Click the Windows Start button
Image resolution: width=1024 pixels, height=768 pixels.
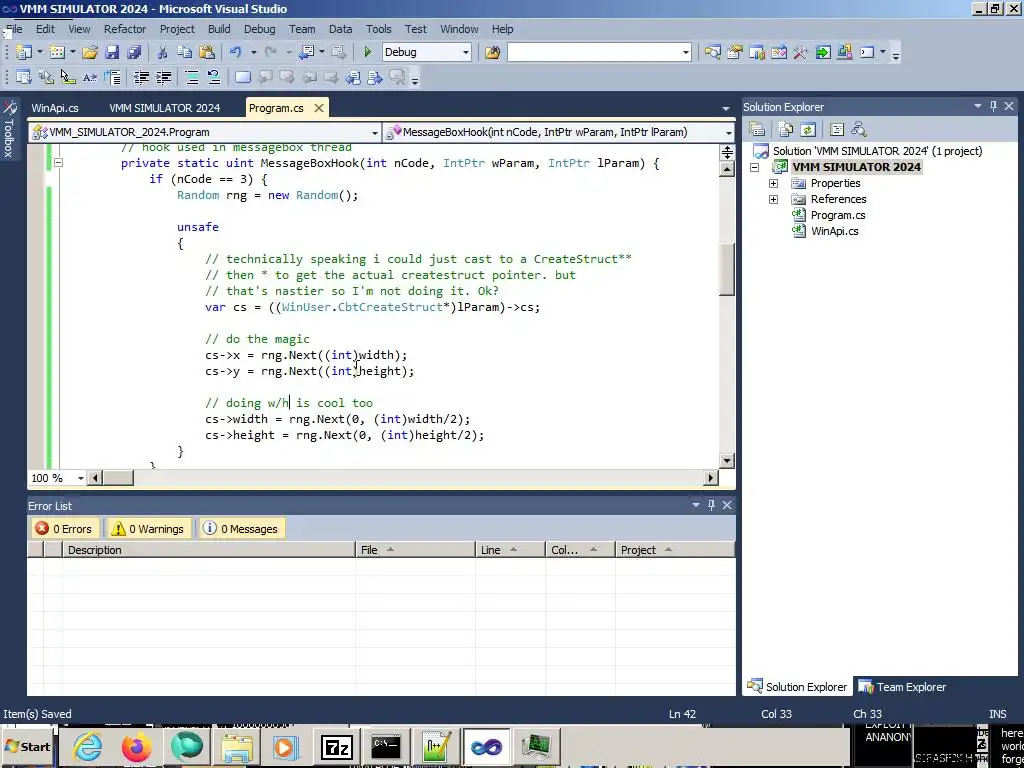[28, 747]
